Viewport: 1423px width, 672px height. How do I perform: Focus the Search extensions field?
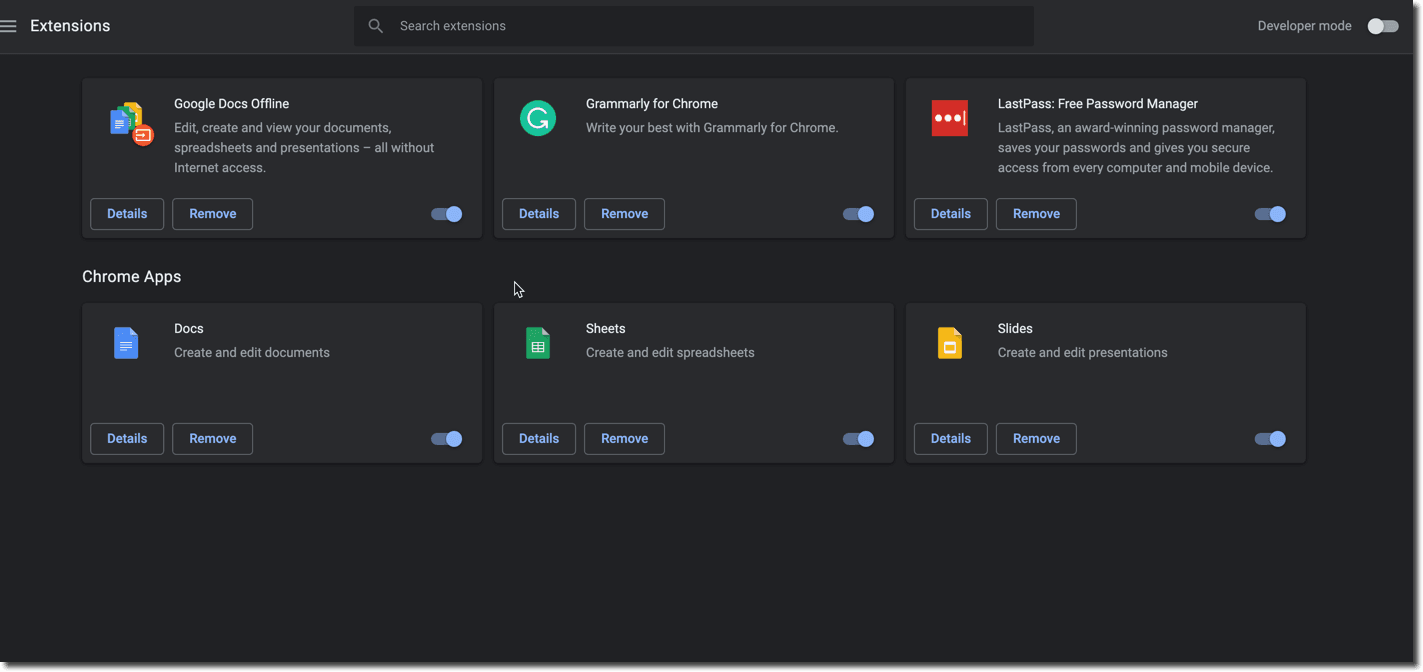click(x=694, y=26)
